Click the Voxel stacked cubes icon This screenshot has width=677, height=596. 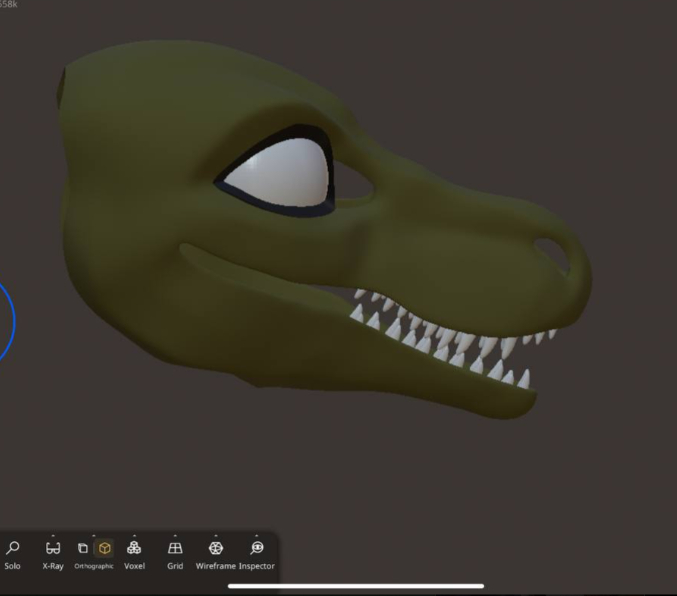[134, 549]
